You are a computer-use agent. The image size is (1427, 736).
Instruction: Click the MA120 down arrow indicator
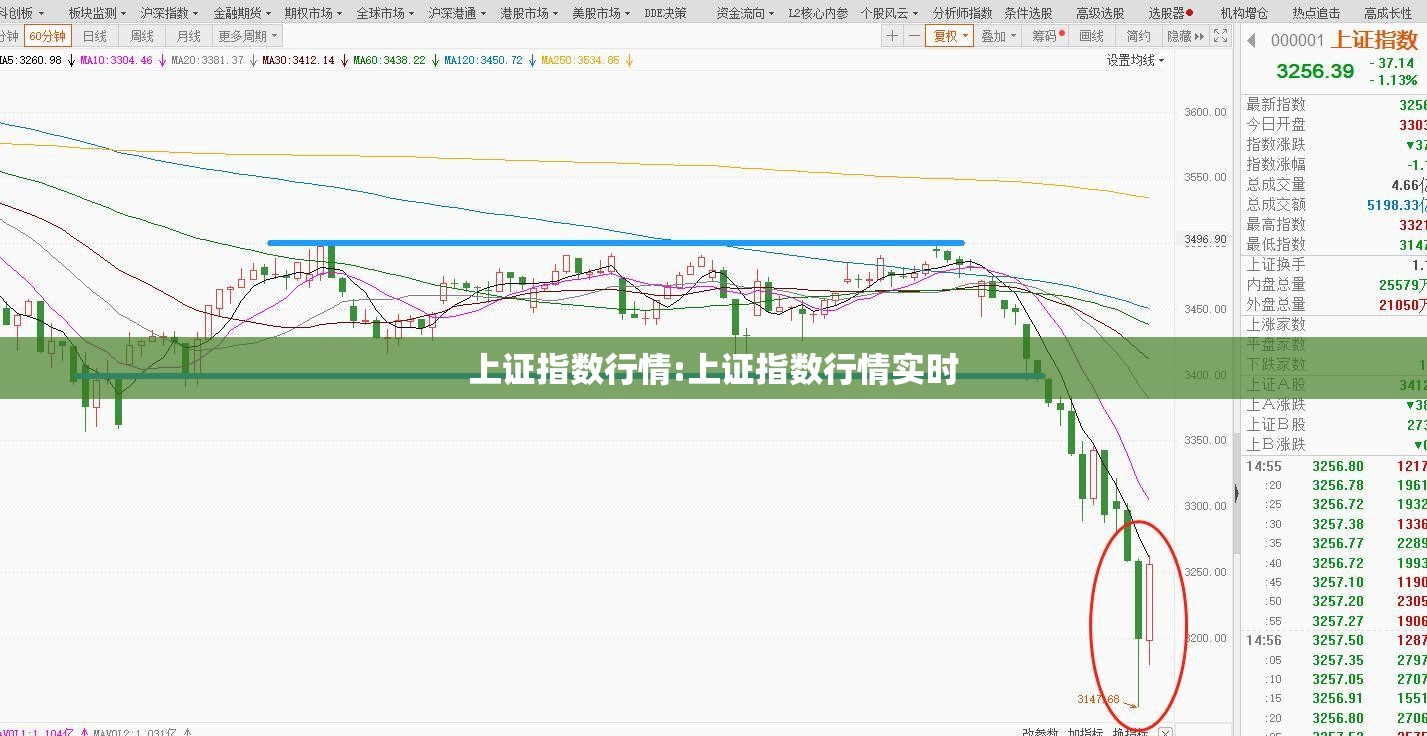click(531, 61)
